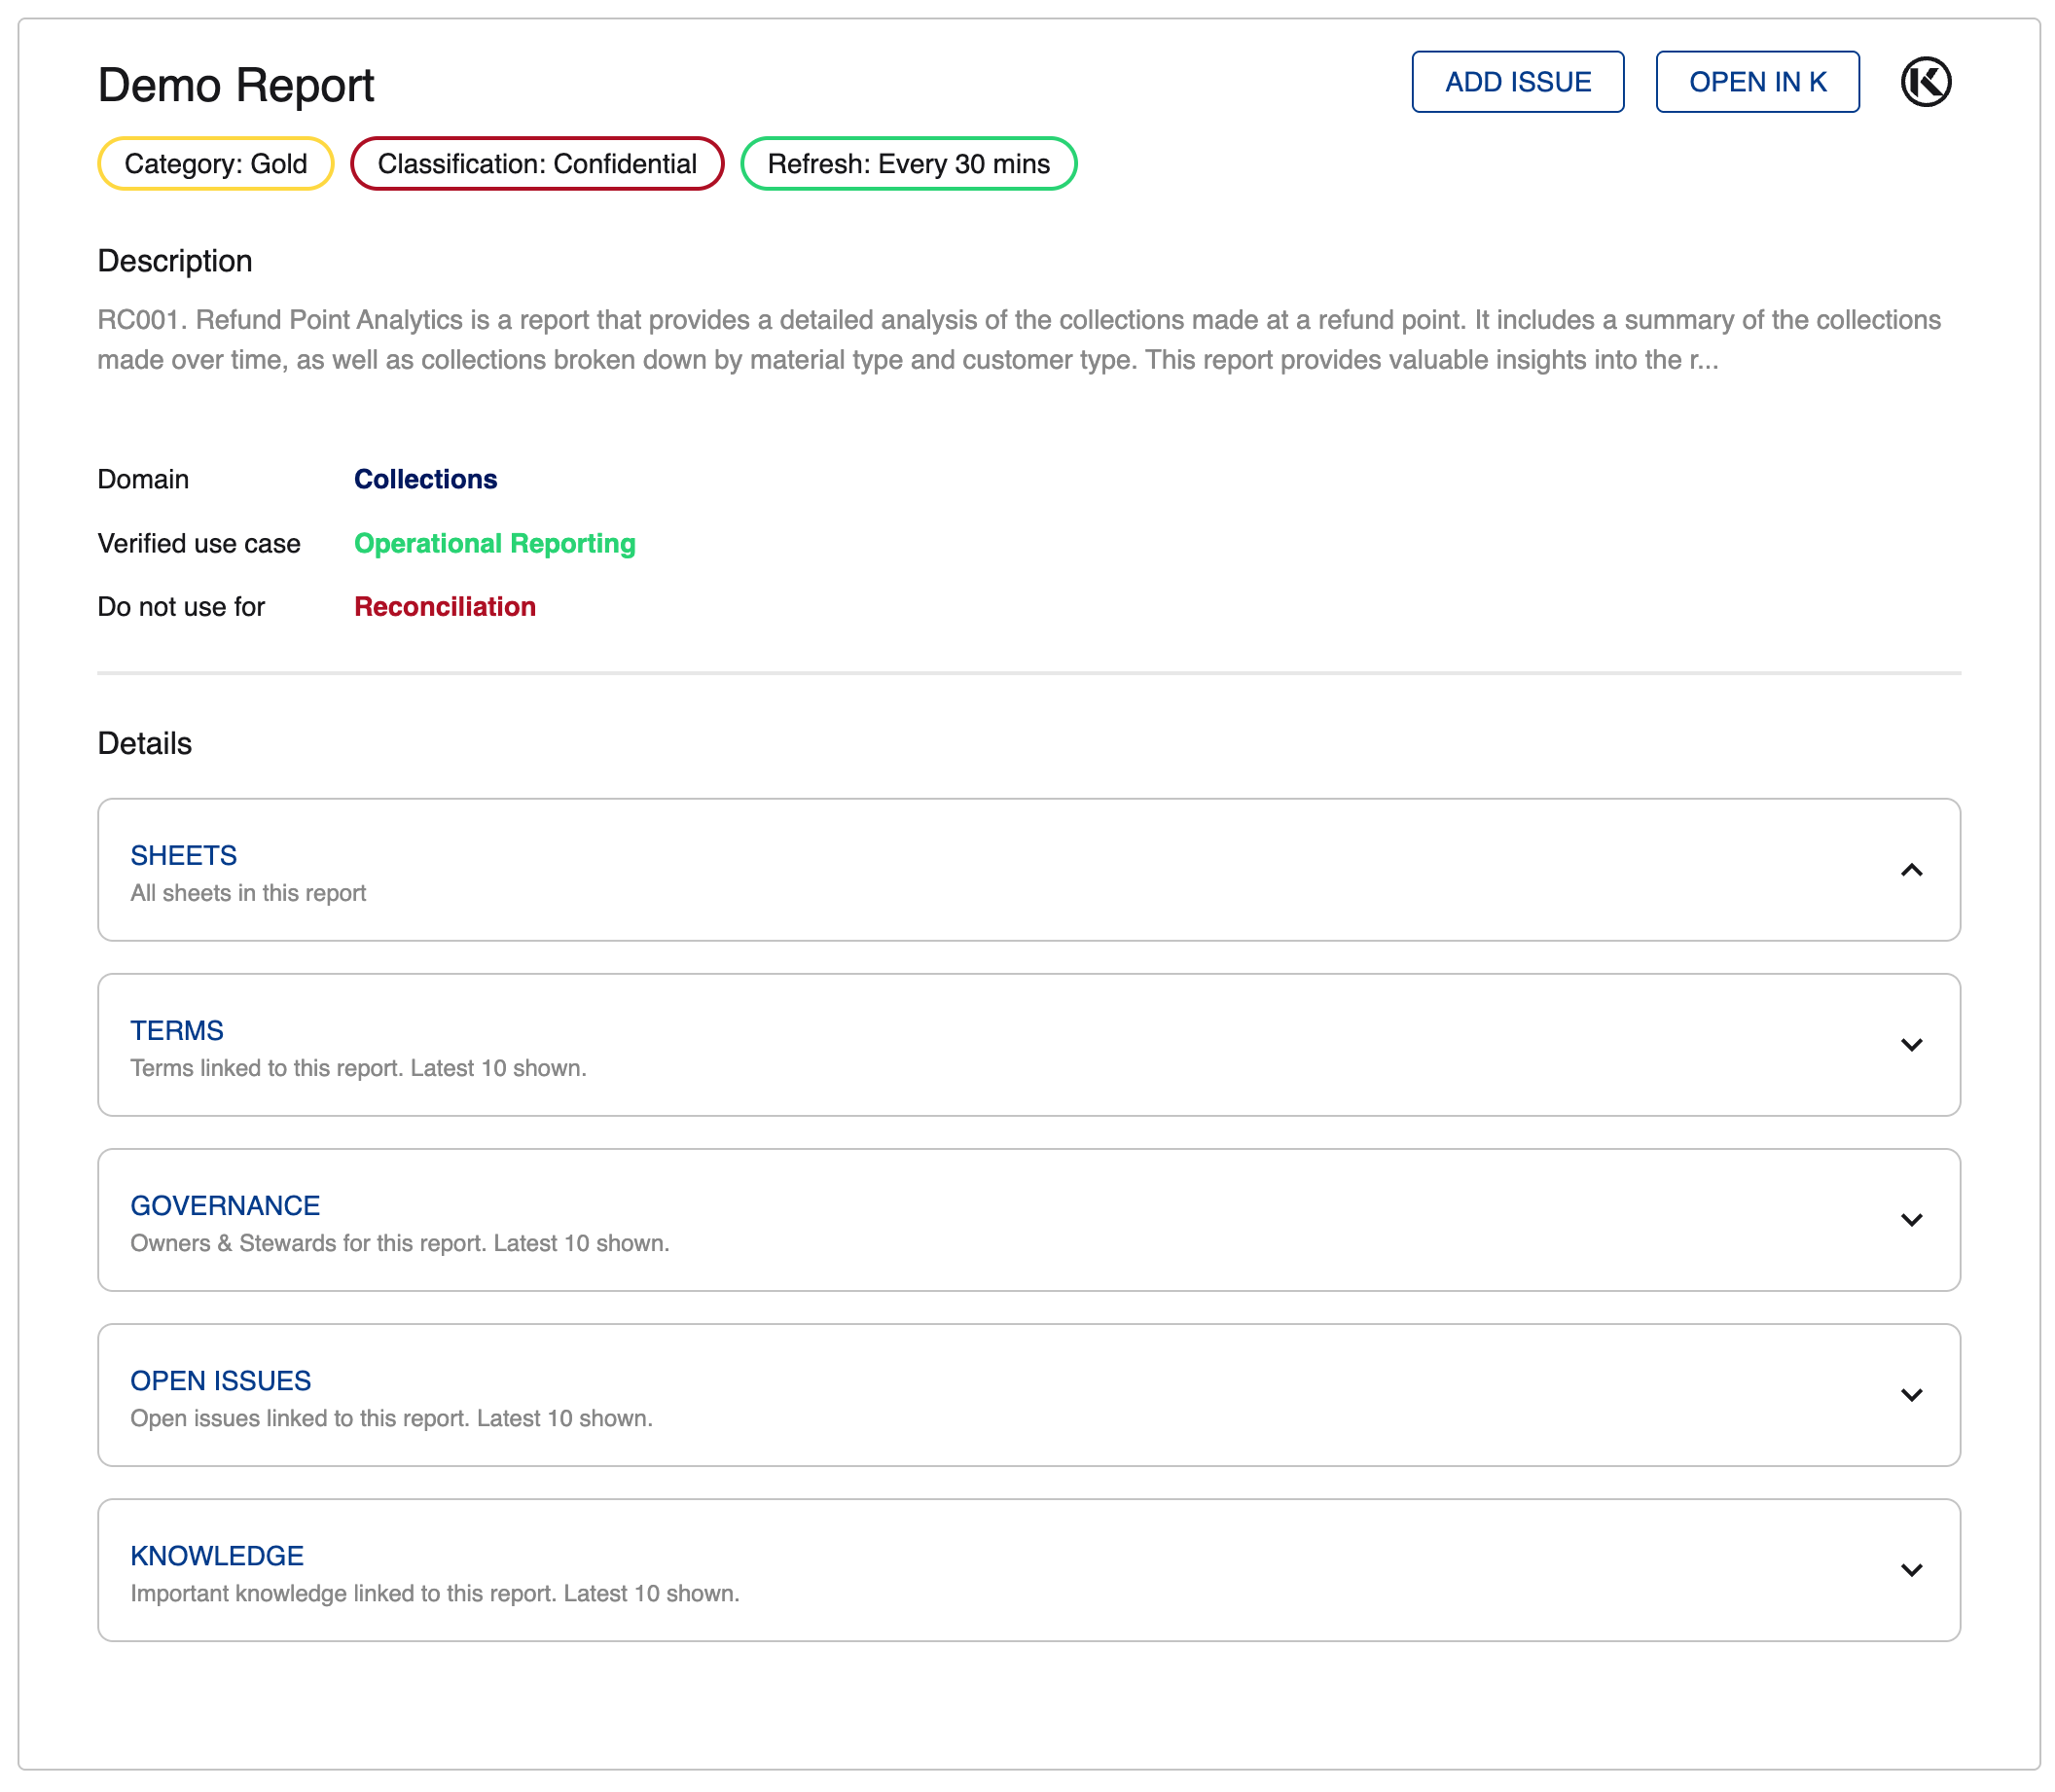Click the Category: Gold badge
This screenshot has height=1792, width=2055.
pyautogui.click(x=215, y=164)
